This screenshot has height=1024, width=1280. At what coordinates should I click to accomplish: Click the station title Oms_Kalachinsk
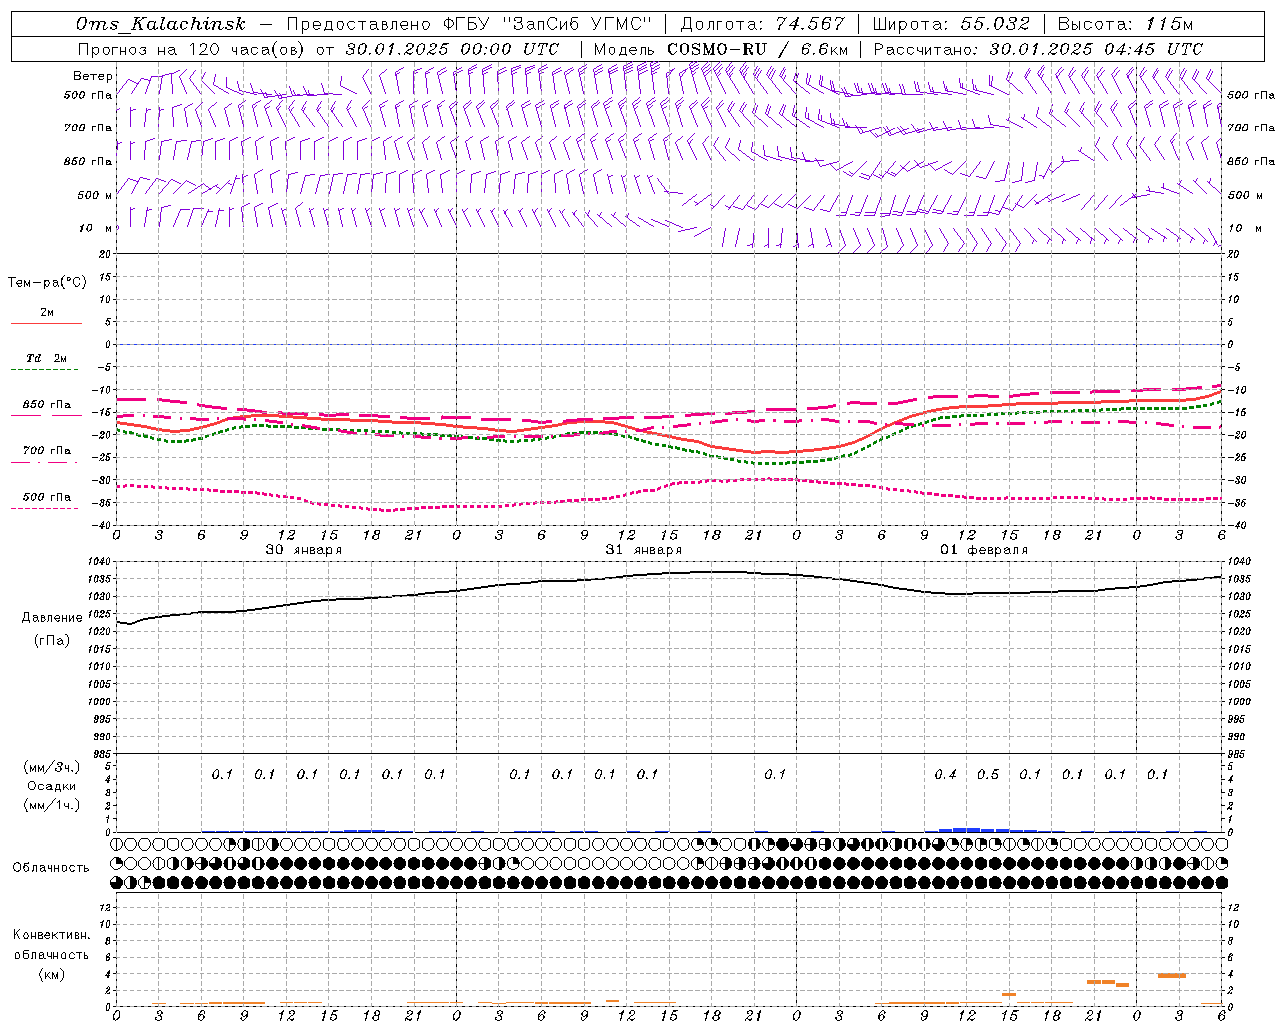click(161, 24)
